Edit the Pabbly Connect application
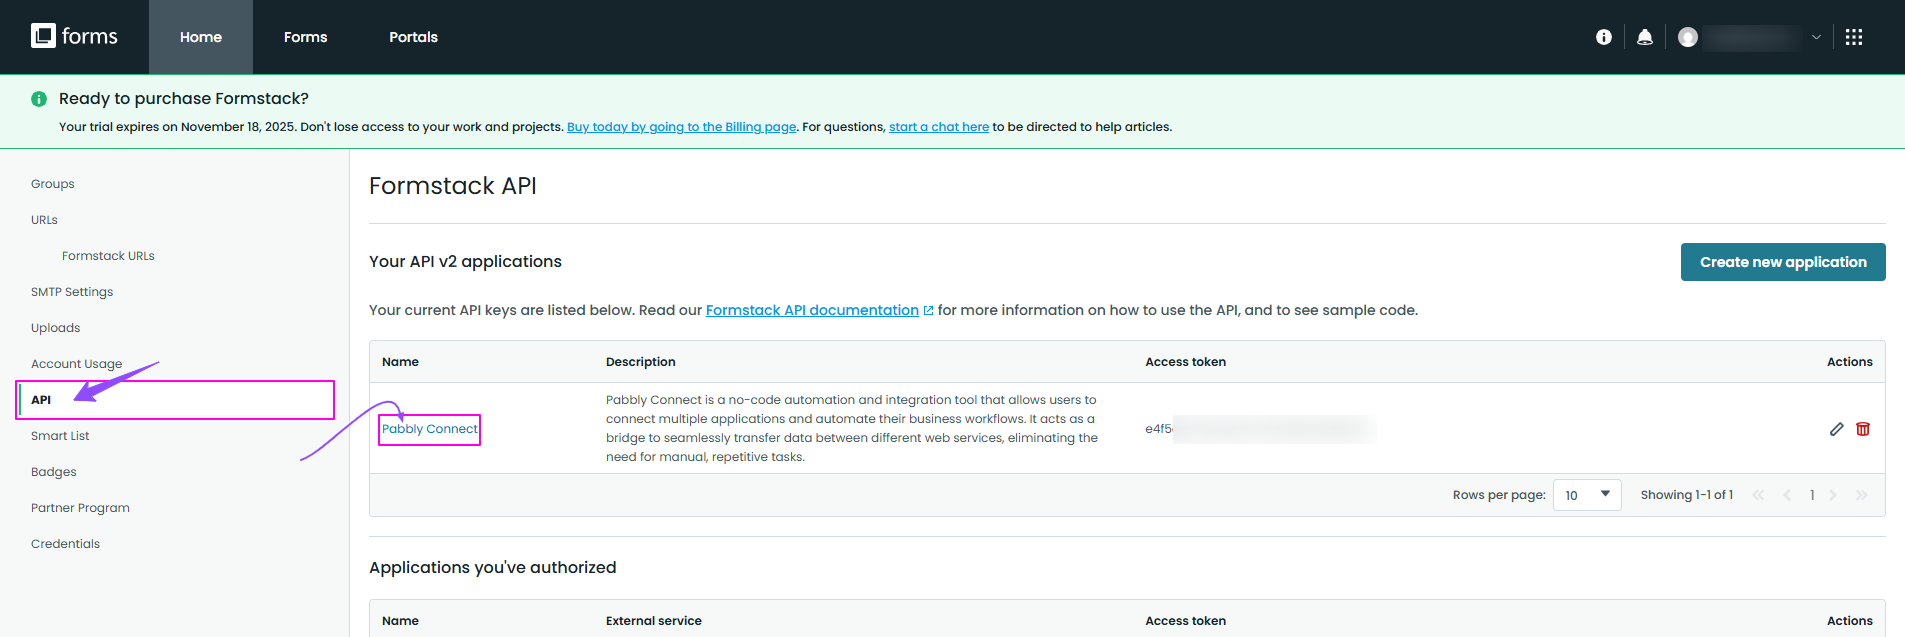This screenshot has width=1905, height=637. [x=1836, y=429]
